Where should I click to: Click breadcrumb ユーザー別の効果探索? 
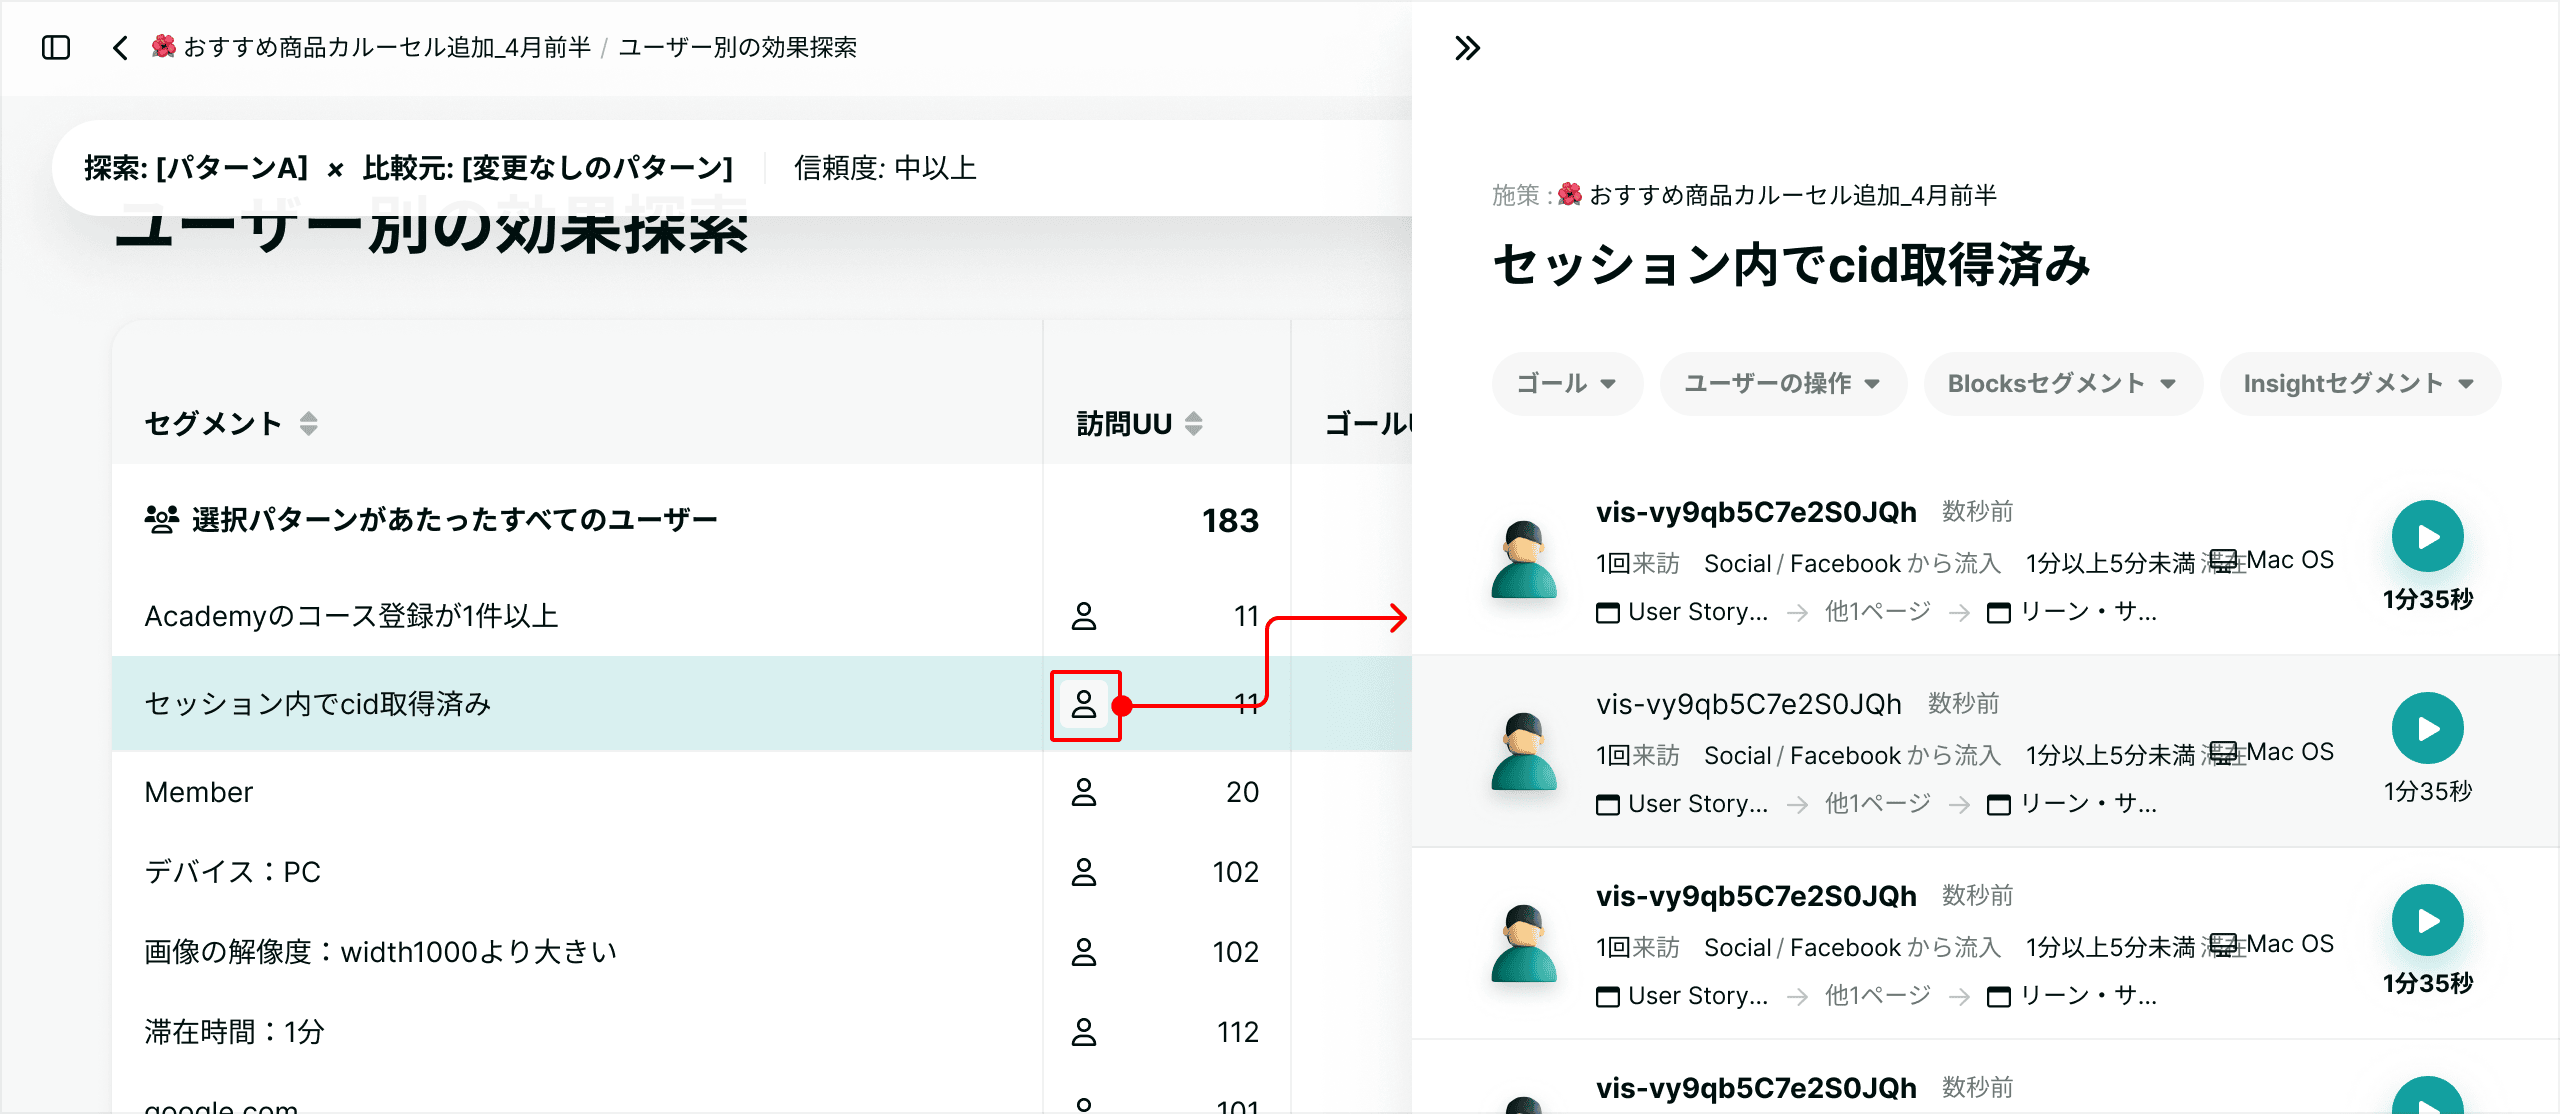pyautogui.click(x=738, y=47)
